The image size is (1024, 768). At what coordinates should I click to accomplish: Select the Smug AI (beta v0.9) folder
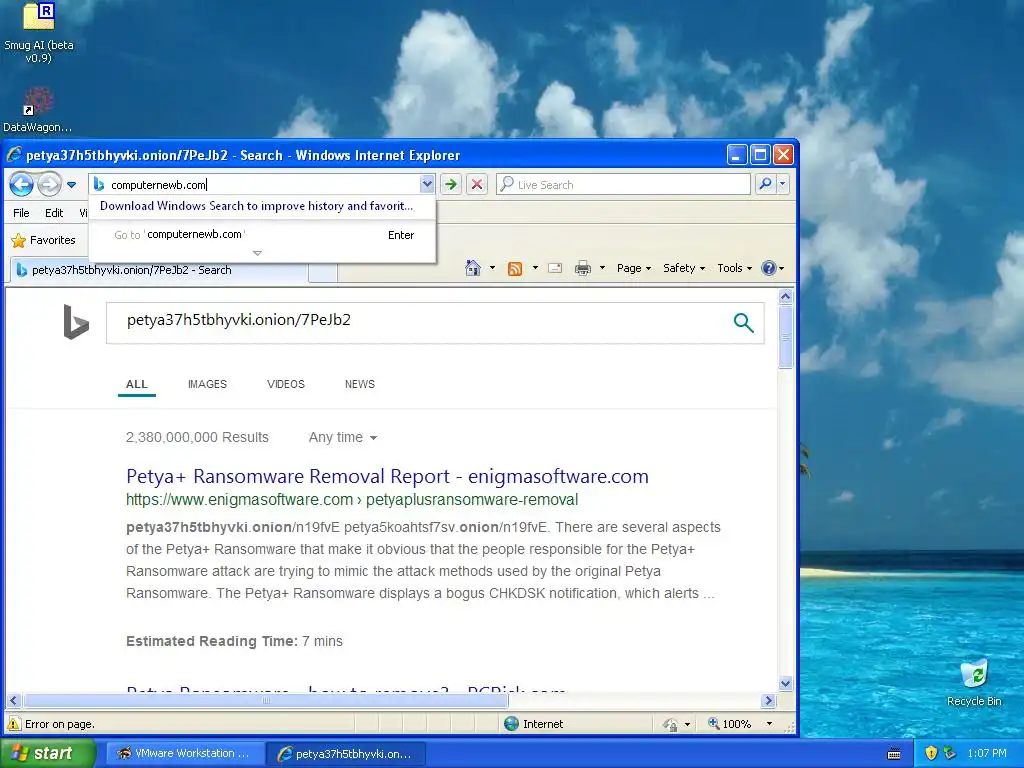pyautogui.click(x=39, y=31)
